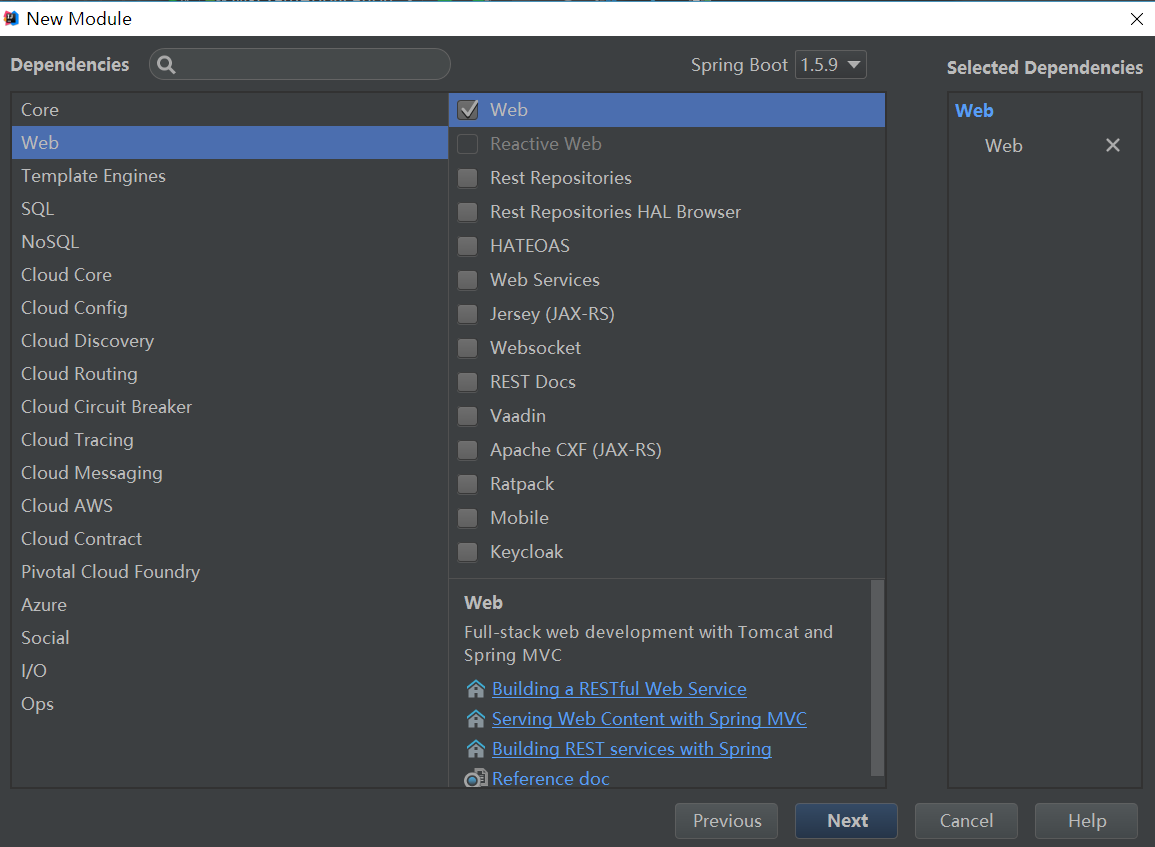Click the Previous button
Image resolution: width=1155 pixels, height=847 pixels.
(x=726, y=820)
